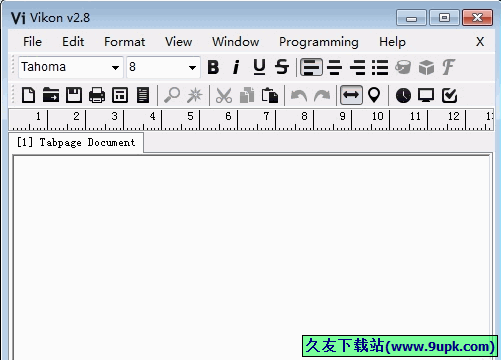The image size is (501, 360).
Task: Click the sparkle wand icon
Action: (x=195, y=95)
